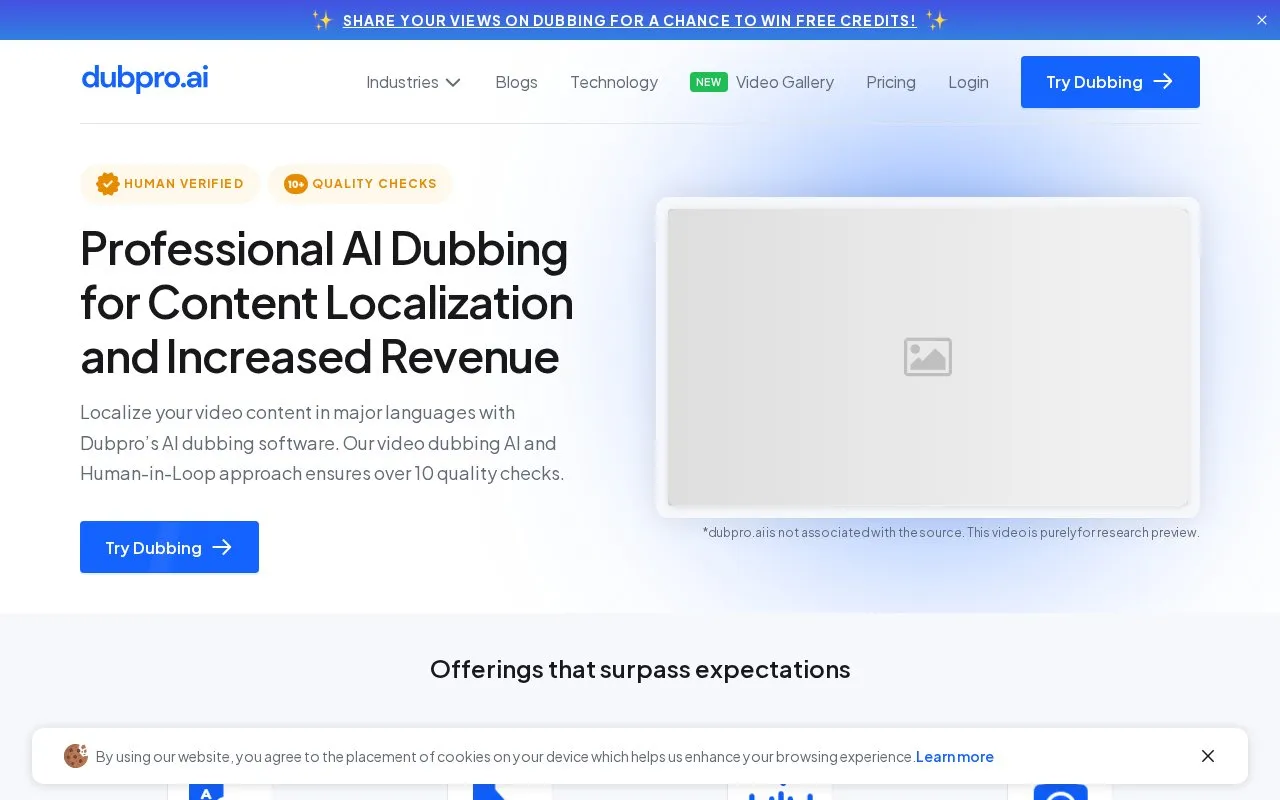Click the arrow icon in header Try Dubbing
The height and width of the screenshot is (800, 1280).
click(x=1163, y=82)
